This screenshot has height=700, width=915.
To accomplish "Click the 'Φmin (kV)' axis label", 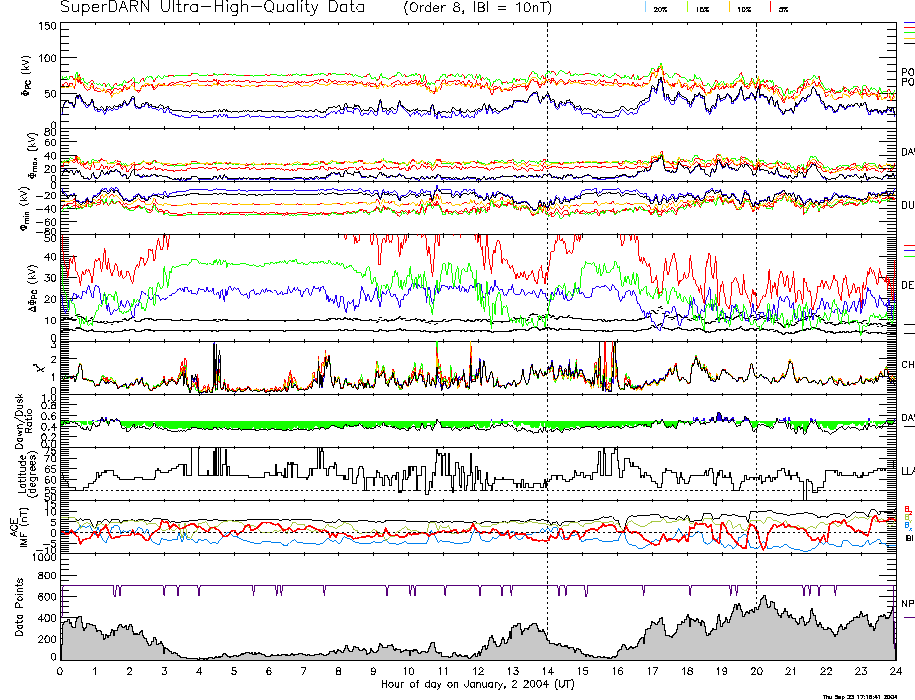I will pos(26,208).
